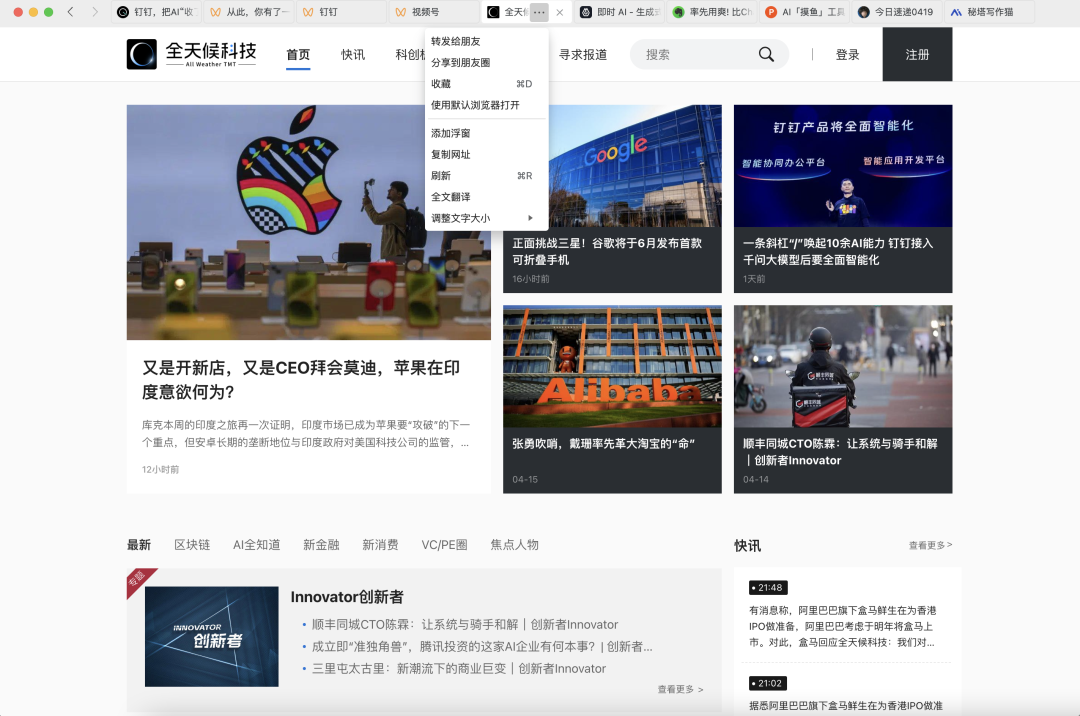The image size is (1080, 716).
Task: Select 全文翻译 menu entry
Action: pyautogui.click(x=486, y=198)
